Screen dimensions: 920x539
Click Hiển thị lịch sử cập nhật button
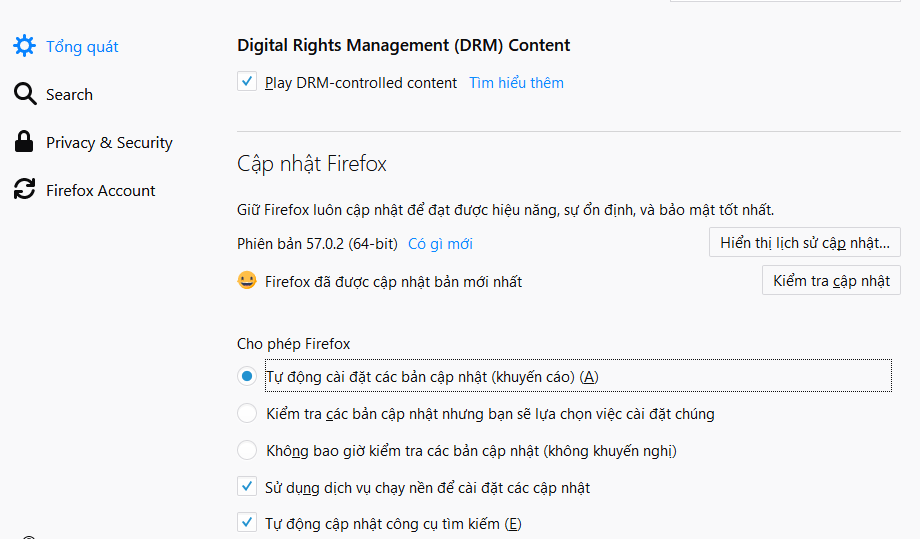coord(804,242)
